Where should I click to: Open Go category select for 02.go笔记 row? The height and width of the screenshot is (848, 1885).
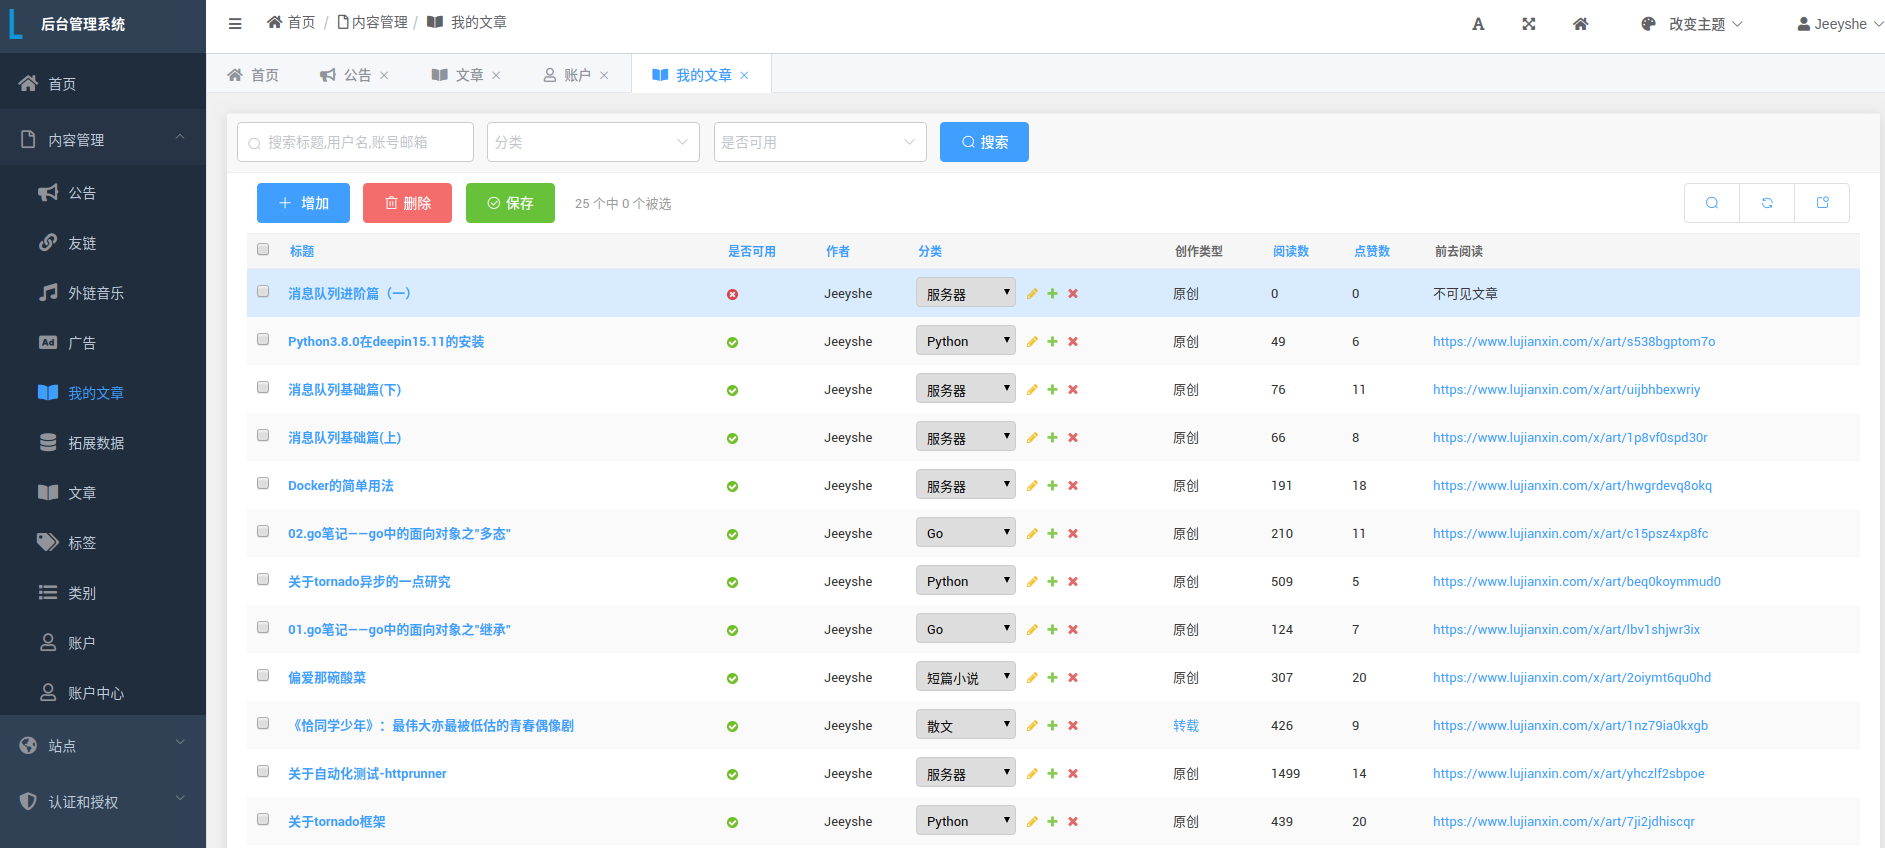click(966, 533)
